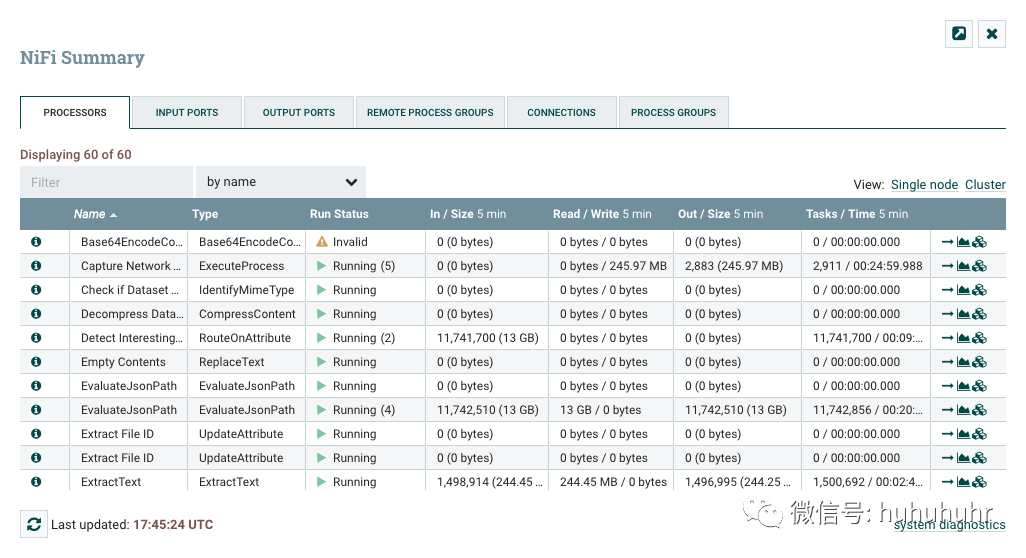Viewport: 1026px width, 558px height.
Task: Select the 'CompressContent' type cell
Action: (x=247, y=314)
